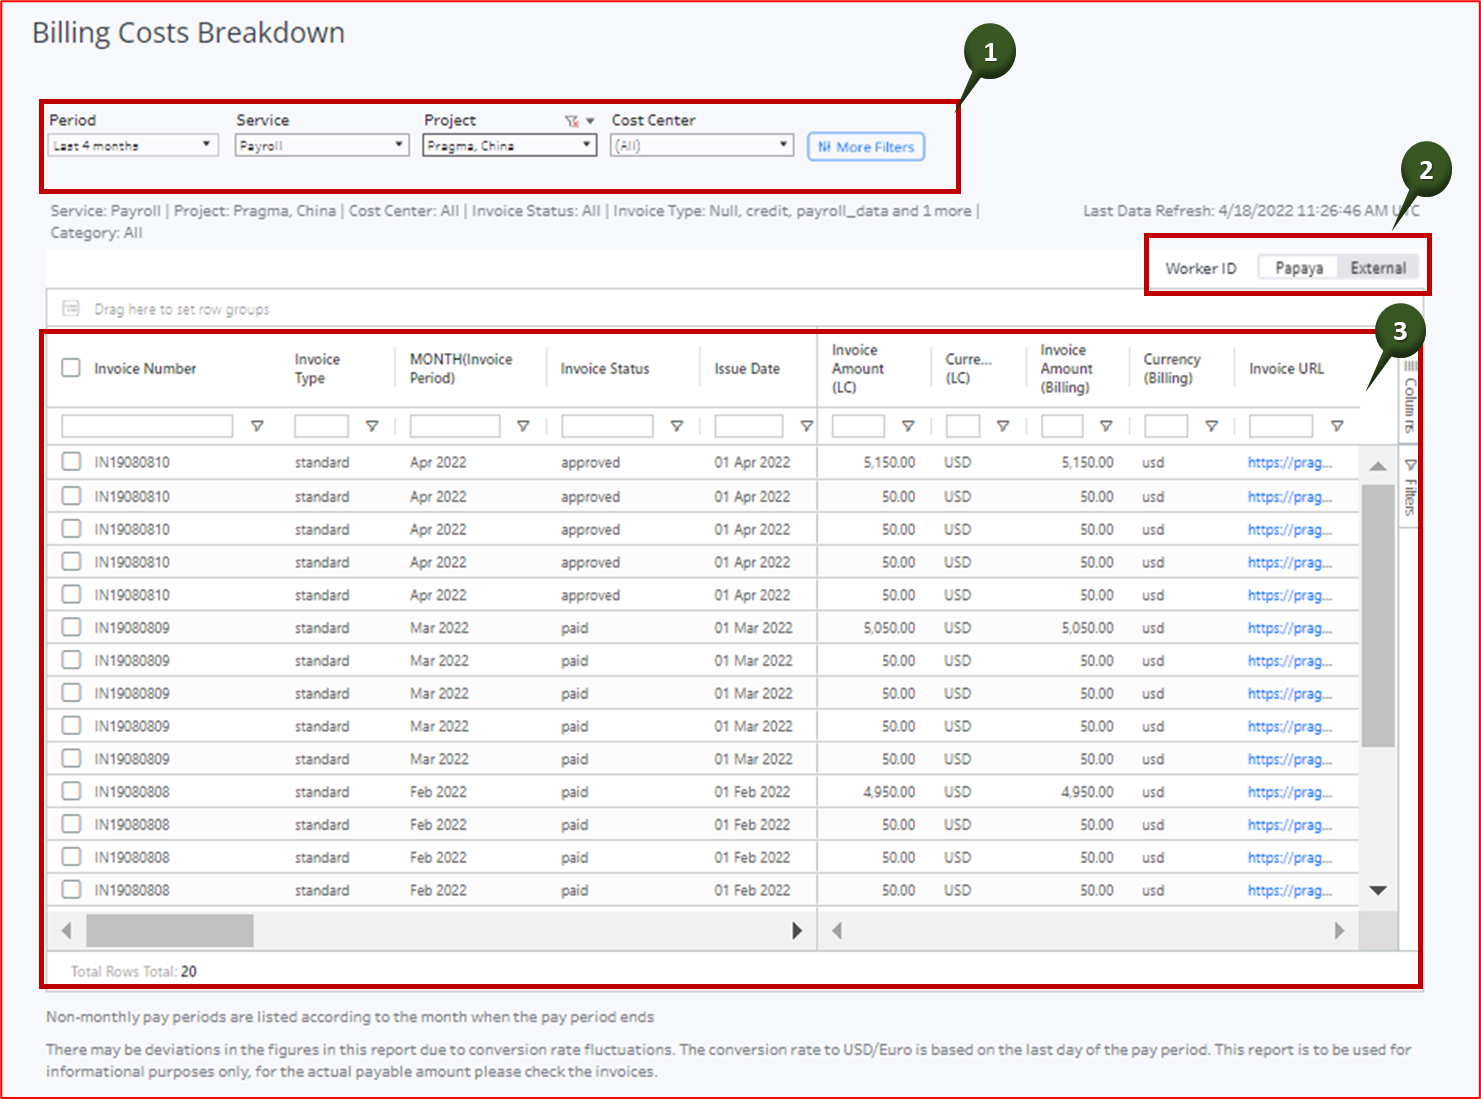
Task: Open the Invoice Status column filter funnel
Action: pos(677,425)
